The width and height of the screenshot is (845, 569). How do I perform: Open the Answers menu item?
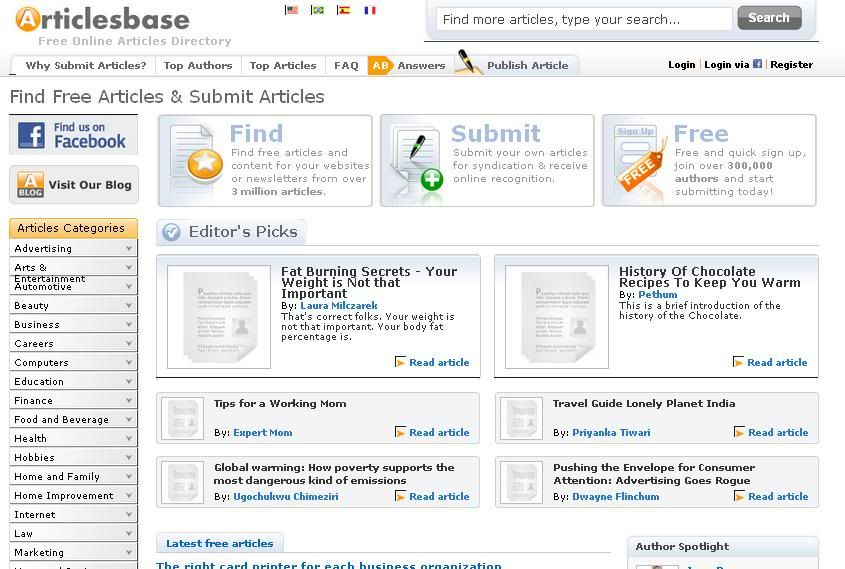coord(421,65)
